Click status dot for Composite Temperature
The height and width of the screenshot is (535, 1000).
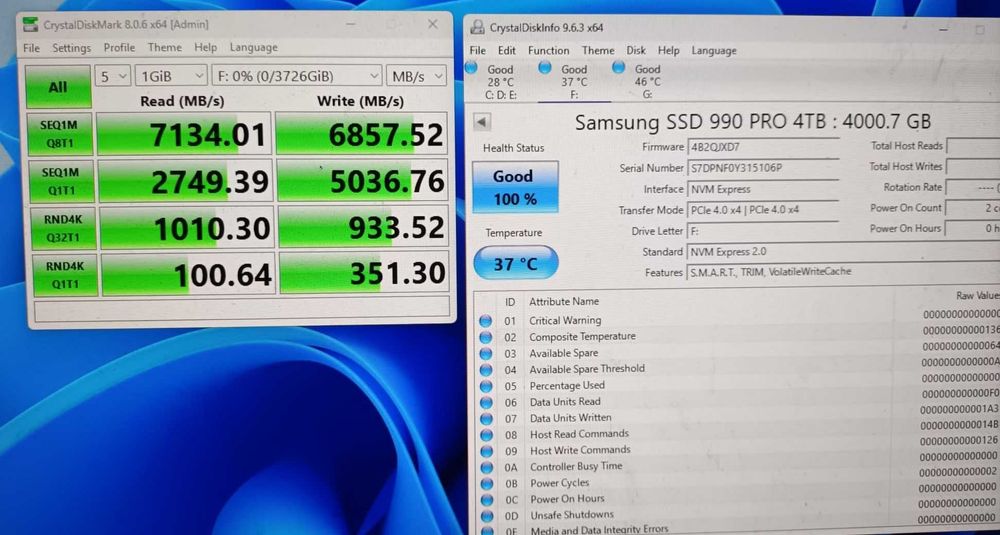(x=485, y=337)
